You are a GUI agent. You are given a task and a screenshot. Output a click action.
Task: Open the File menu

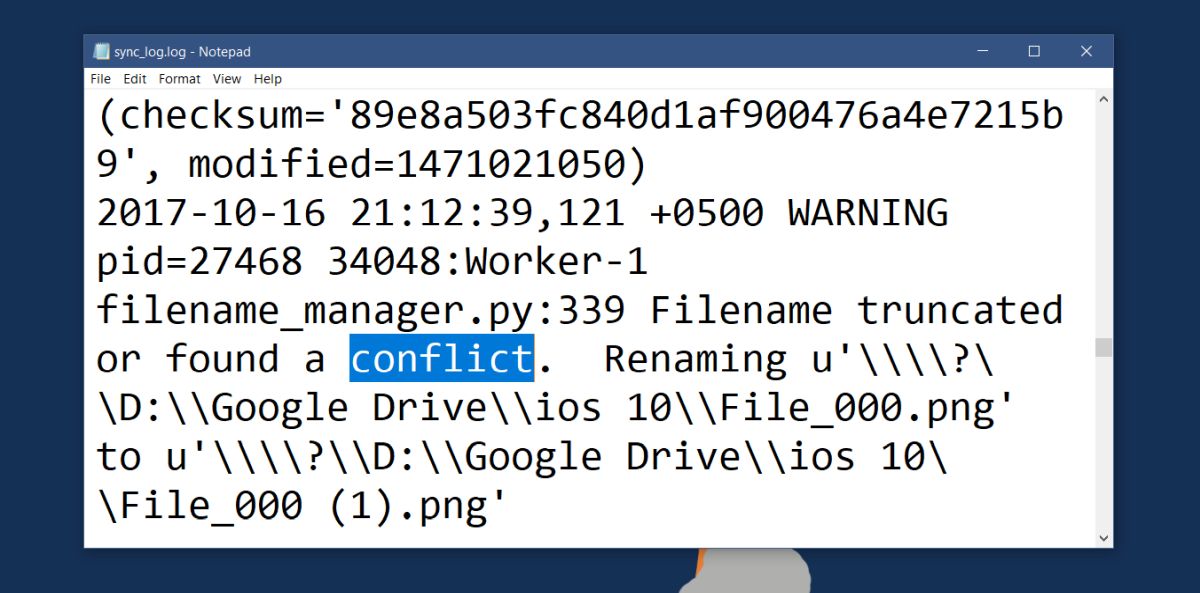click(100, 79)
